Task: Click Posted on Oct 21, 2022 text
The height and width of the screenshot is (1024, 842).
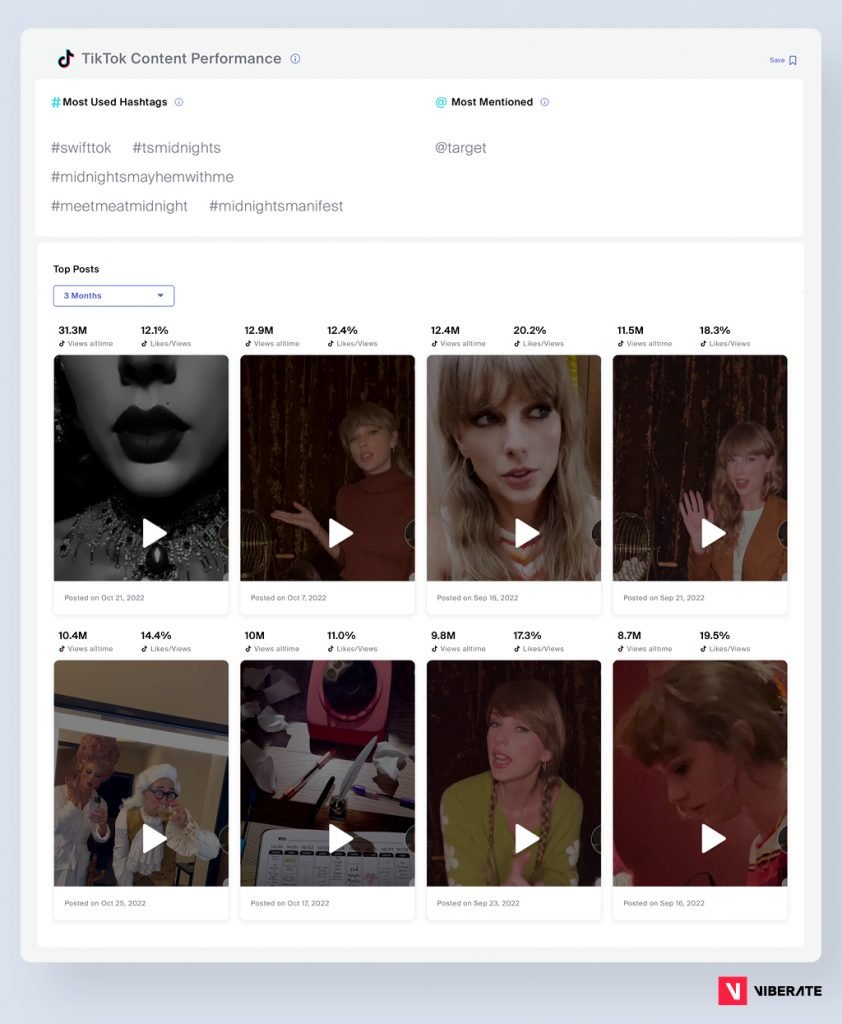Action: [x=105, y=598]
